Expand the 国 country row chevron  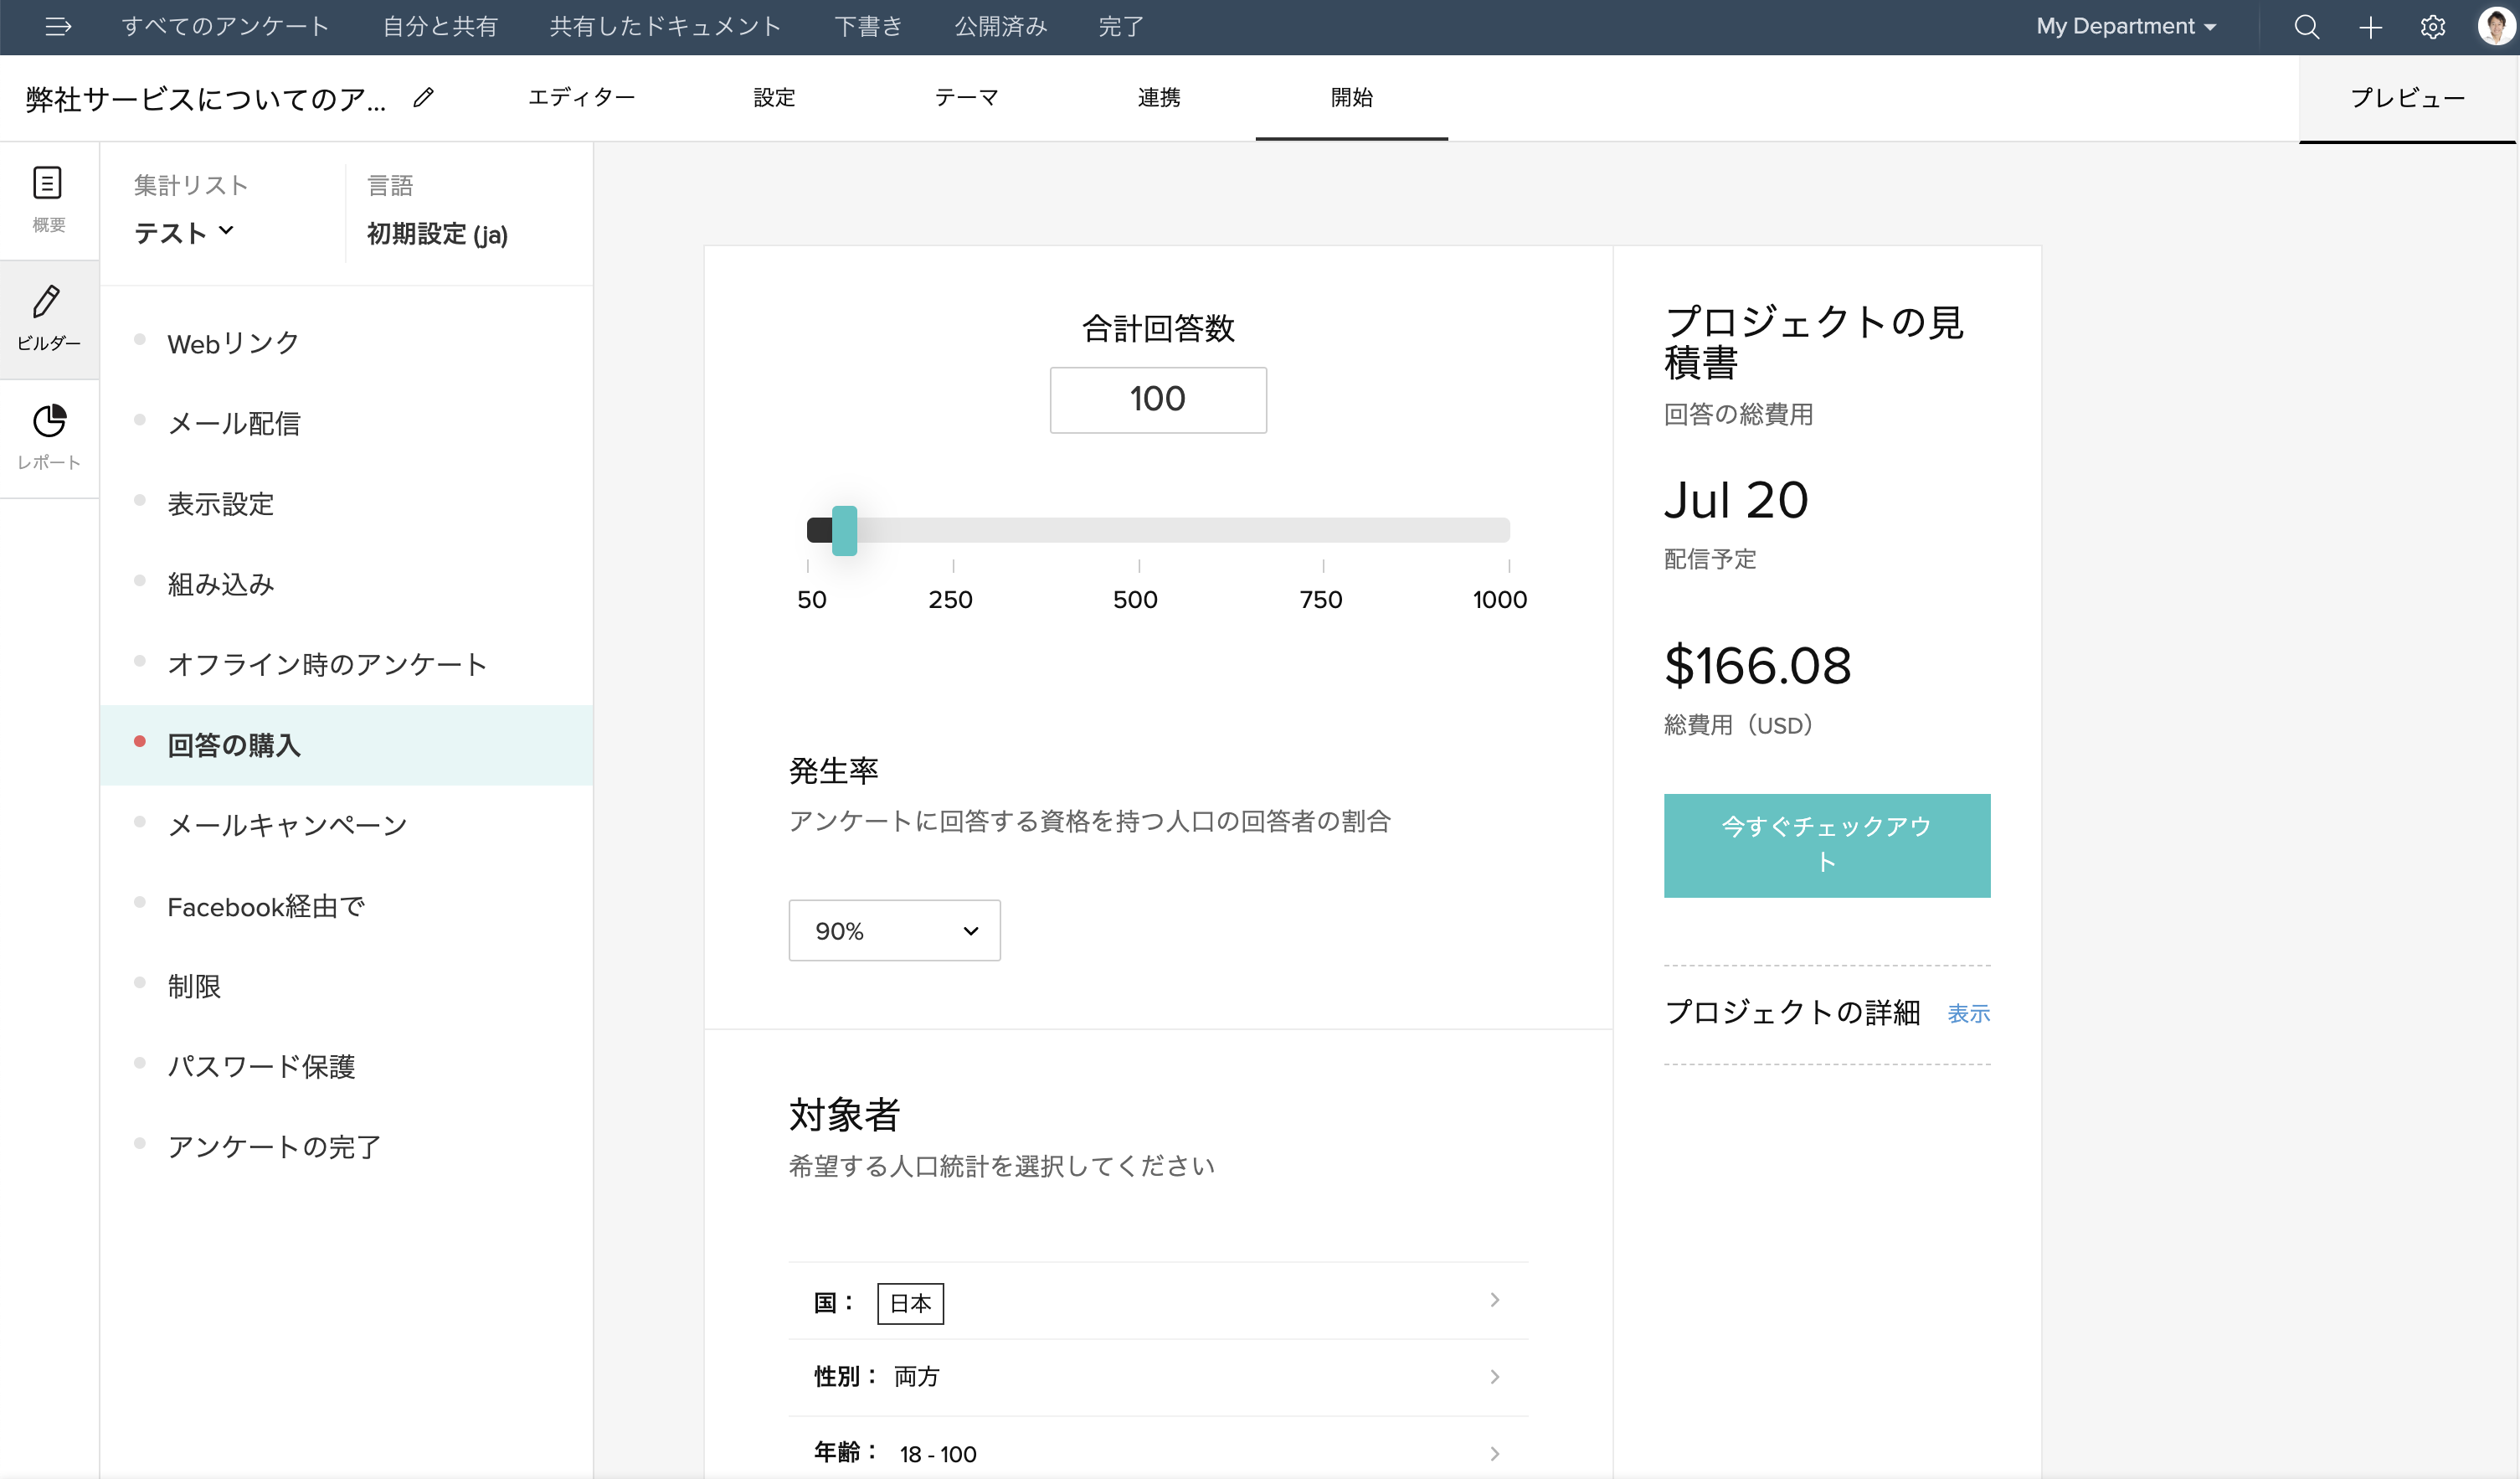(1494, 1300)
